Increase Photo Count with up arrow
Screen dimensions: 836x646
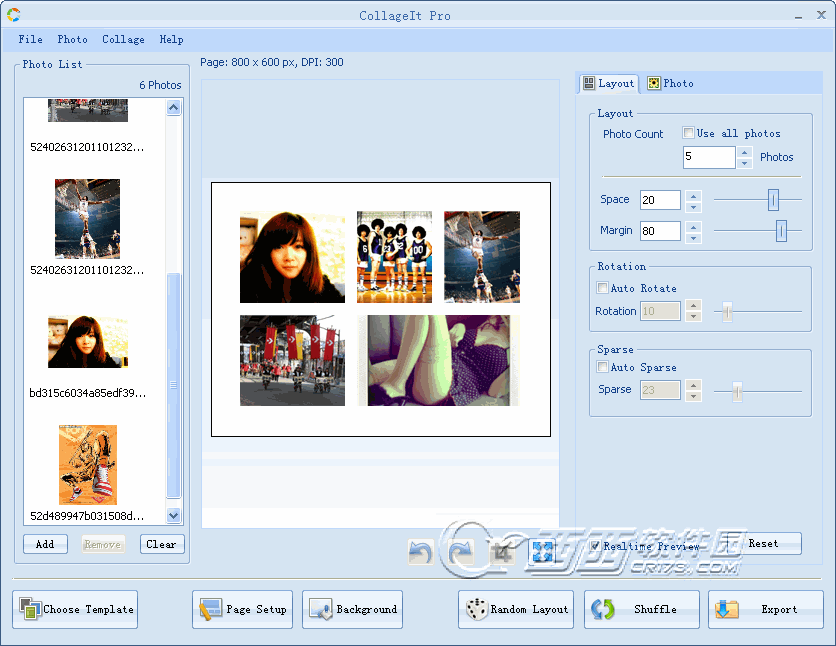[744, 152]
